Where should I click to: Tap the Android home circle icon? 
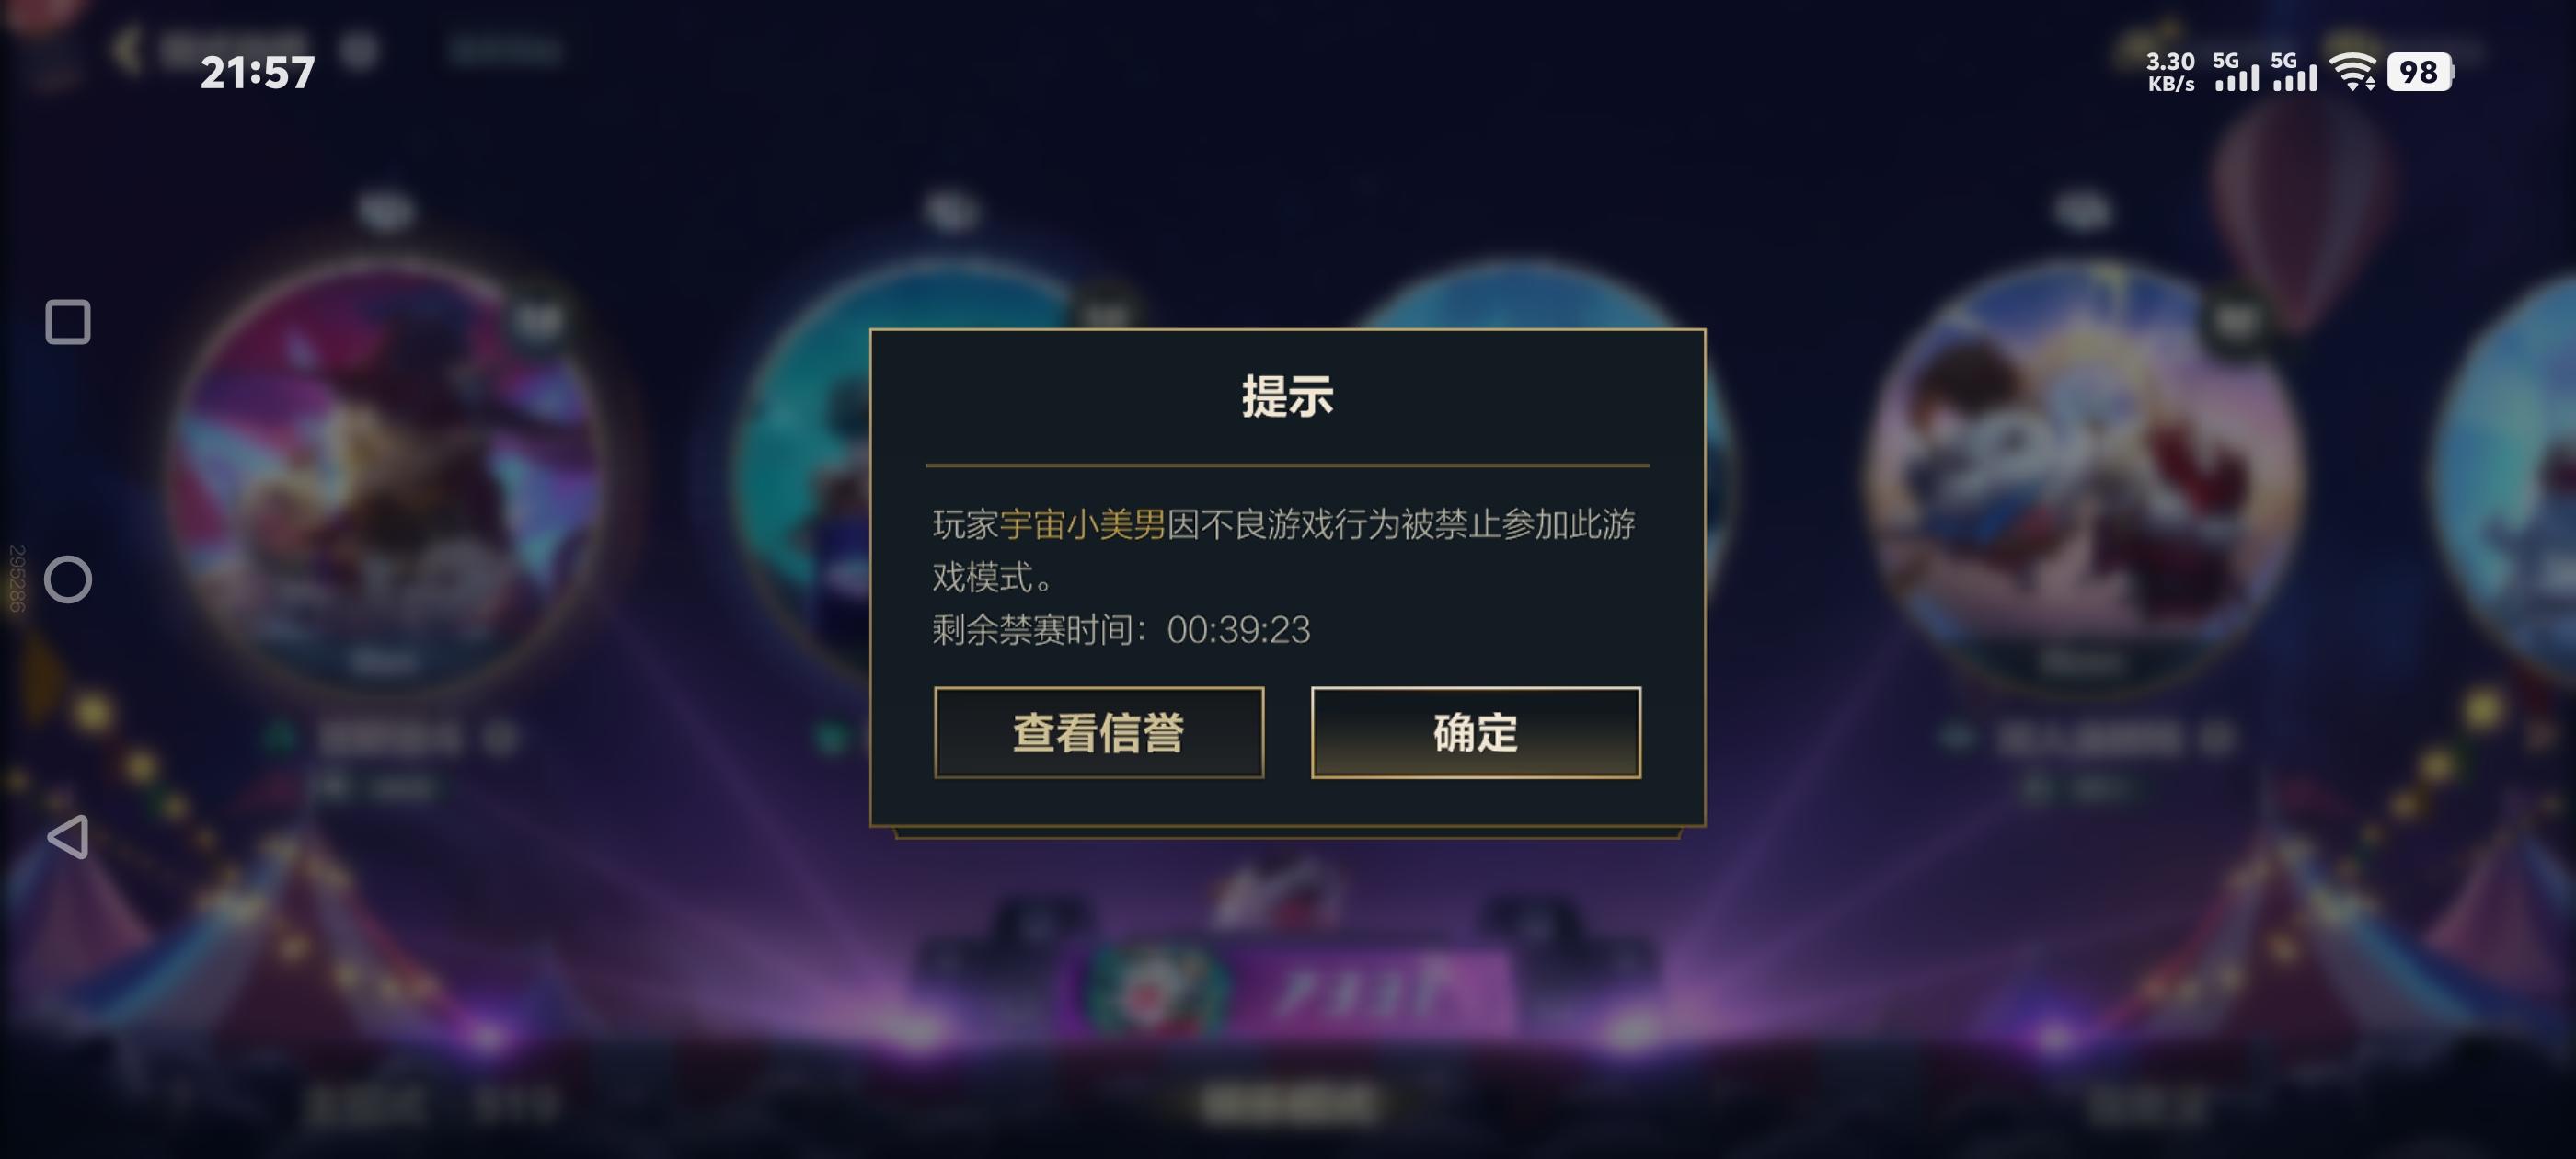click(x=68, y=580)
